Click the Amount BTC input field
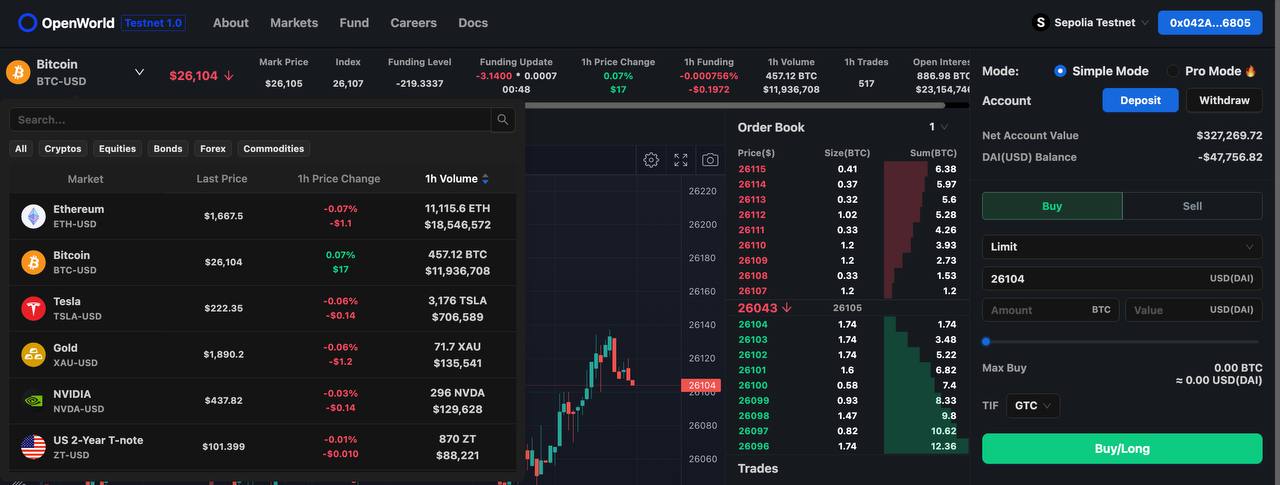Image resolution: width=1280 pixels, height=485 pixels. pos(1051,310)
